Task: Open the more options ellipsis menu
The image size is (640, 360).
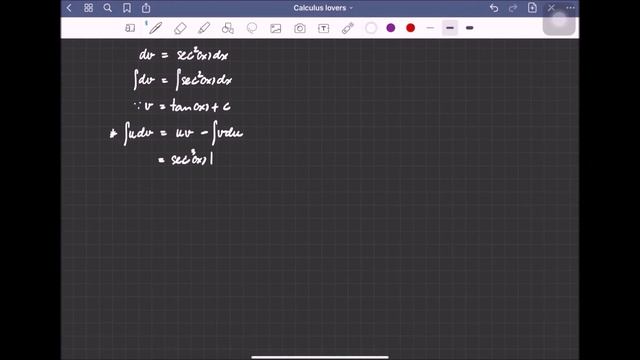Action: point(570,8)
